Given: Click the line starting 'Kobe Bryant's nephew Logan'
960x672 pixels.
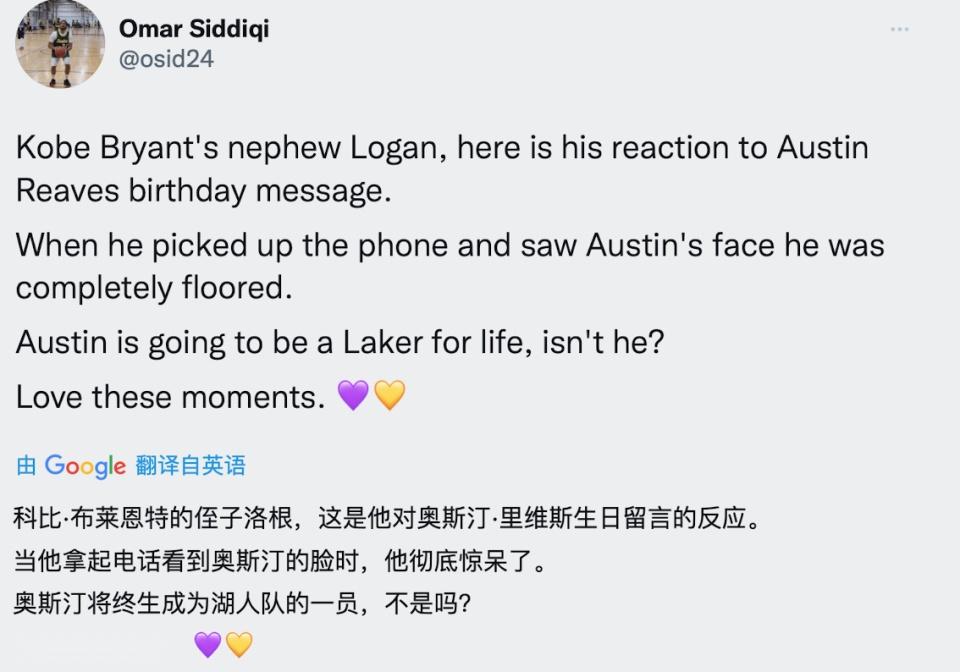Looking at the screenshot, I should tap(442, 149).
